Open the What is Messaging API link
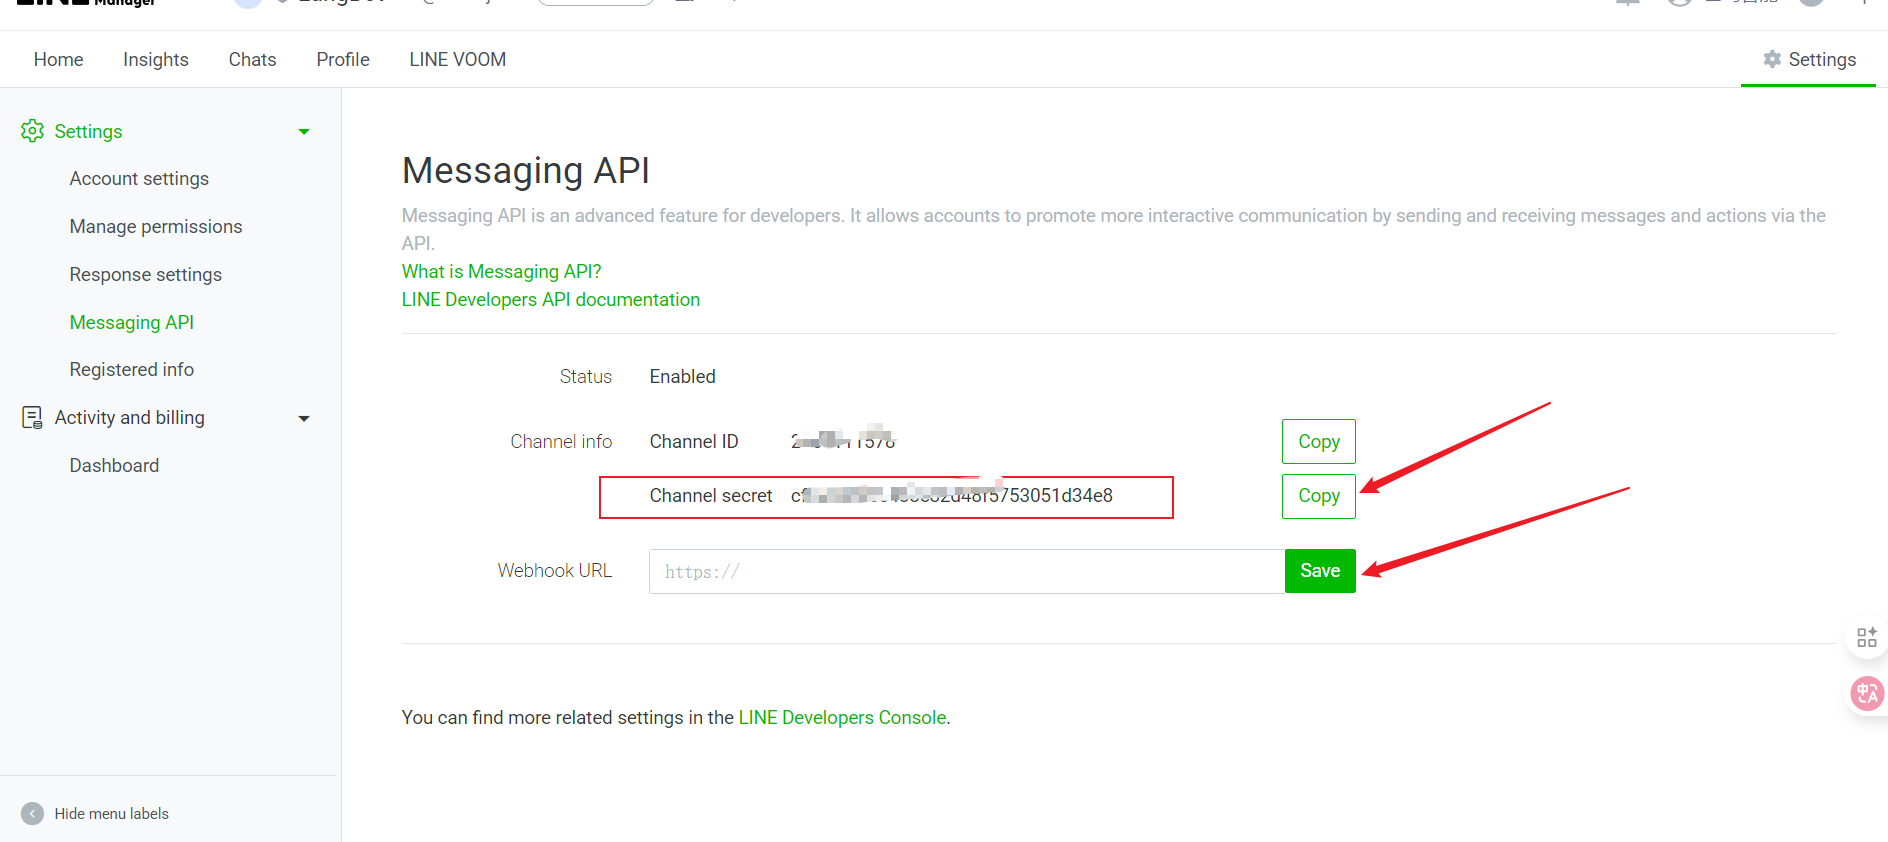 tap(502, 271)
